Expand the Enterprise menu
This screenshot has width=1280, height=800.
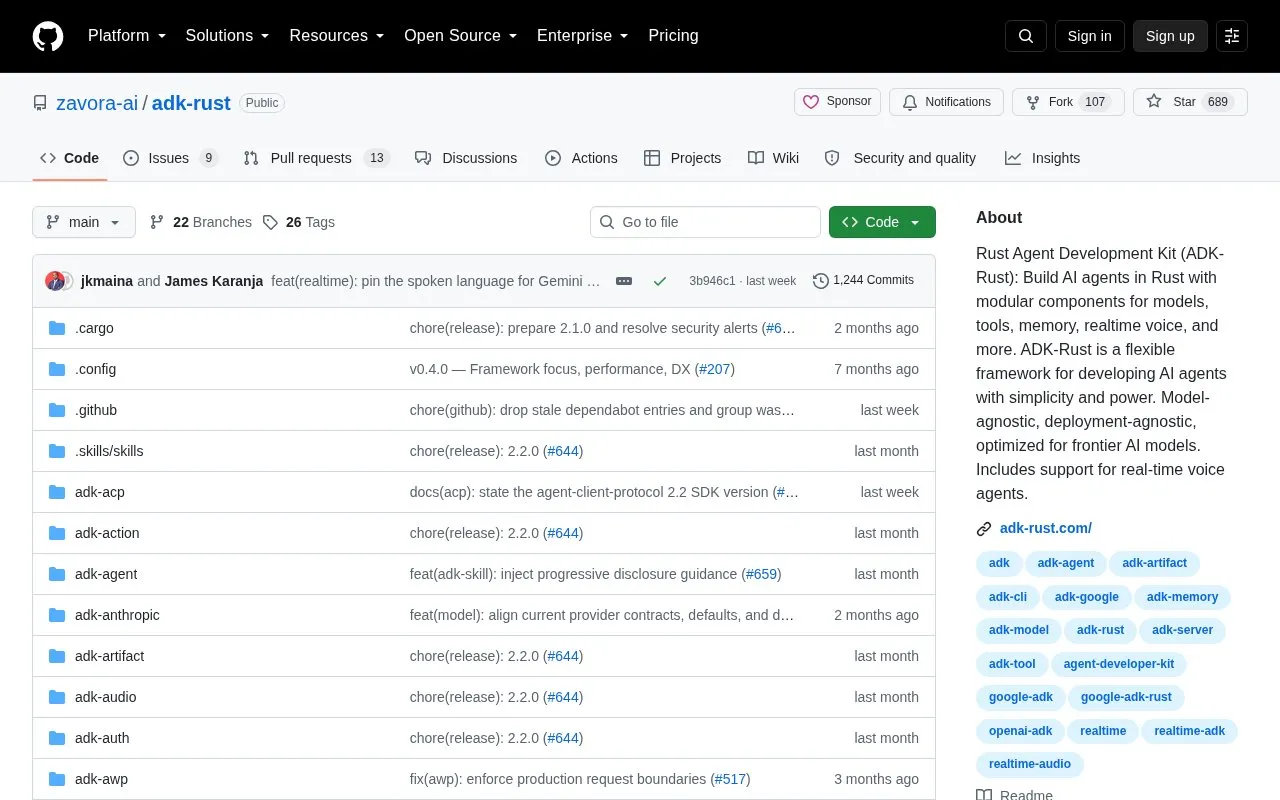click(583, 36)
